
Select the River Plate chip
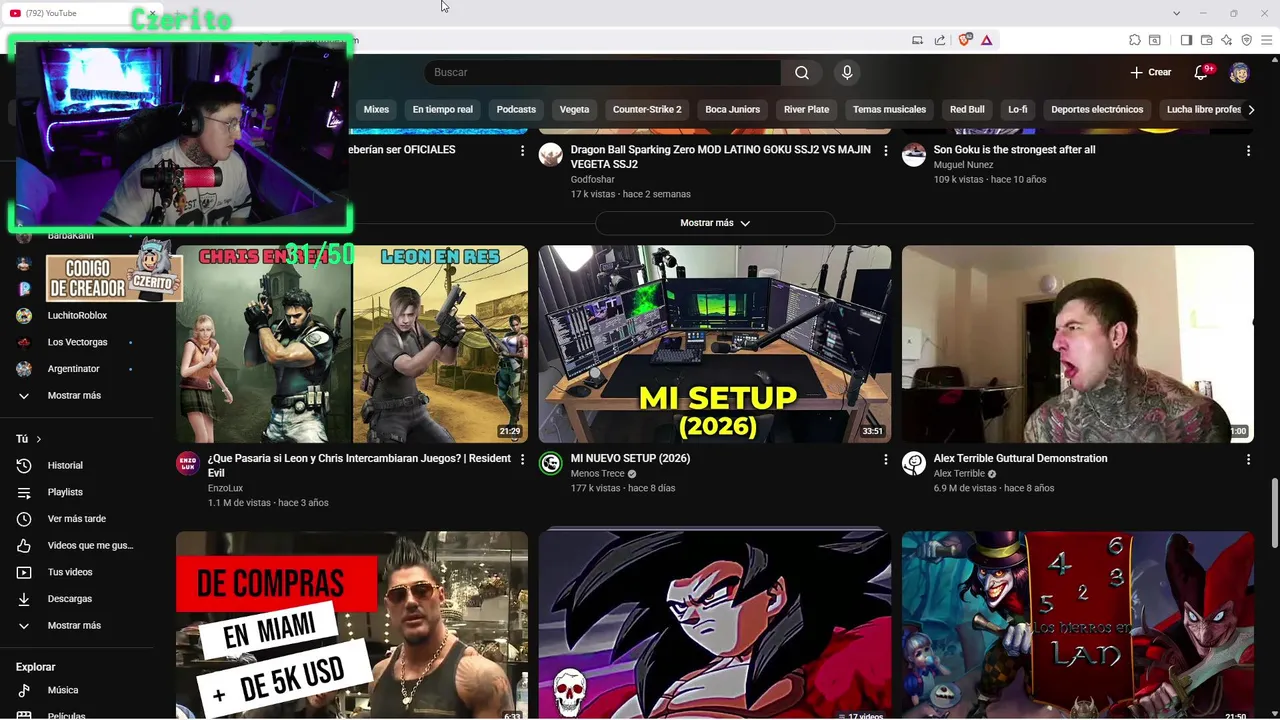click(x=806, y=109)
